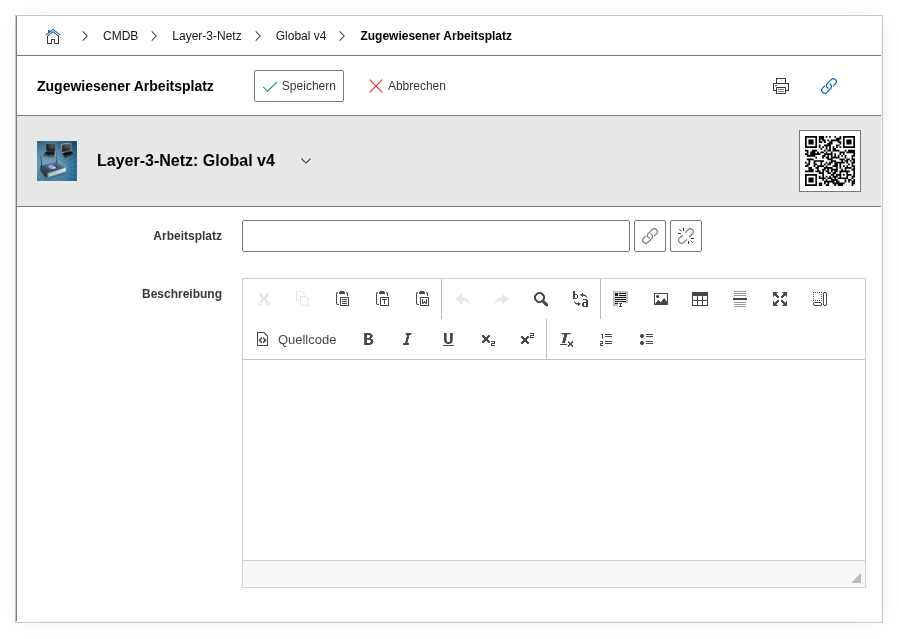Click the QR code image
This screenshot has height=639, width=899.
[x=829, y=161]
